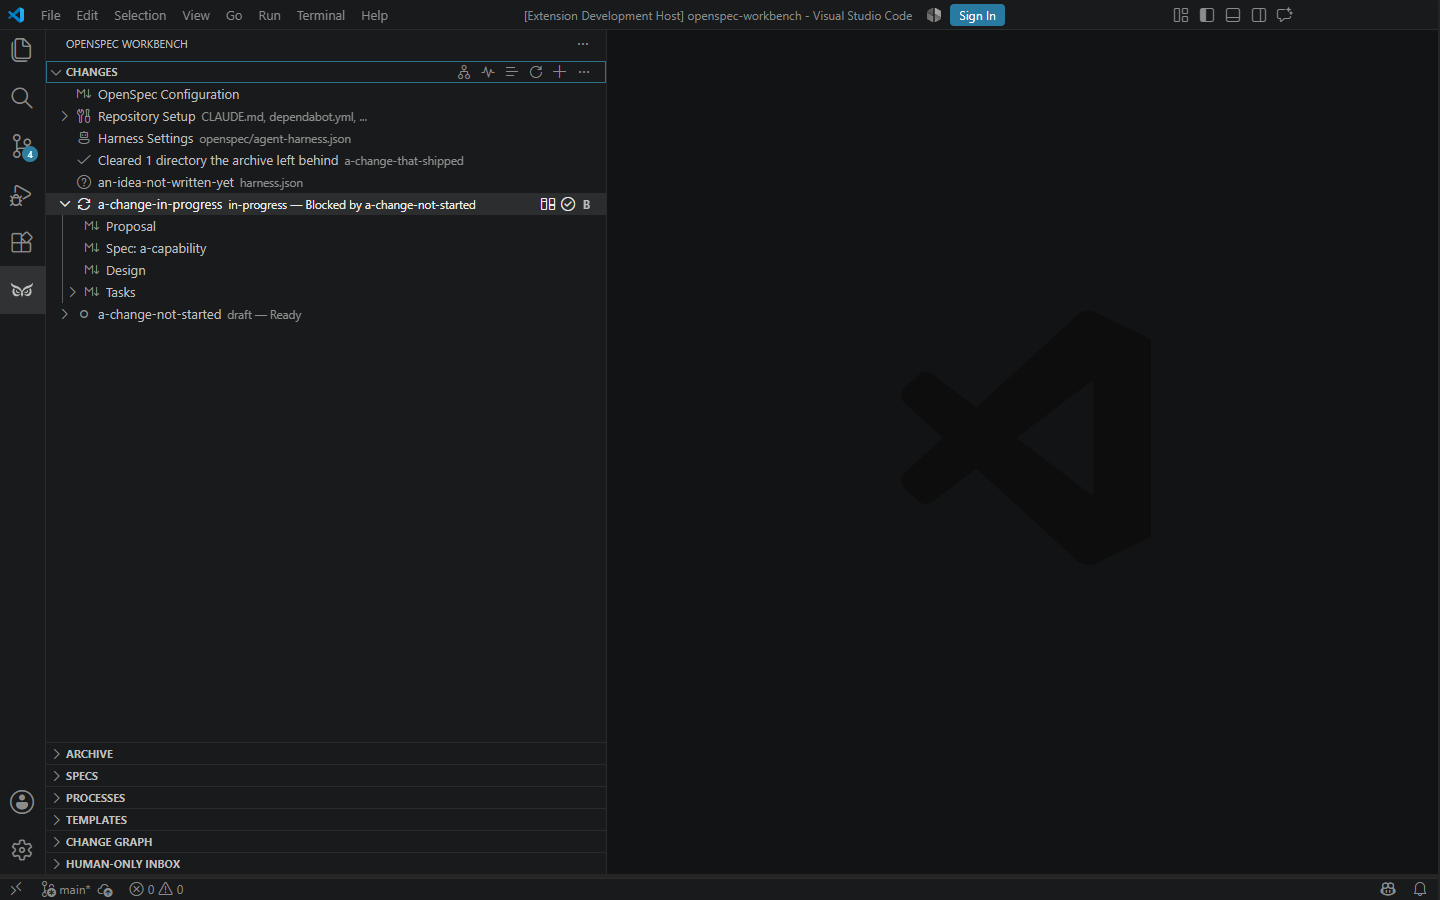
Task: Toggle bottom panel visibility
Action: pos(1233,15)
